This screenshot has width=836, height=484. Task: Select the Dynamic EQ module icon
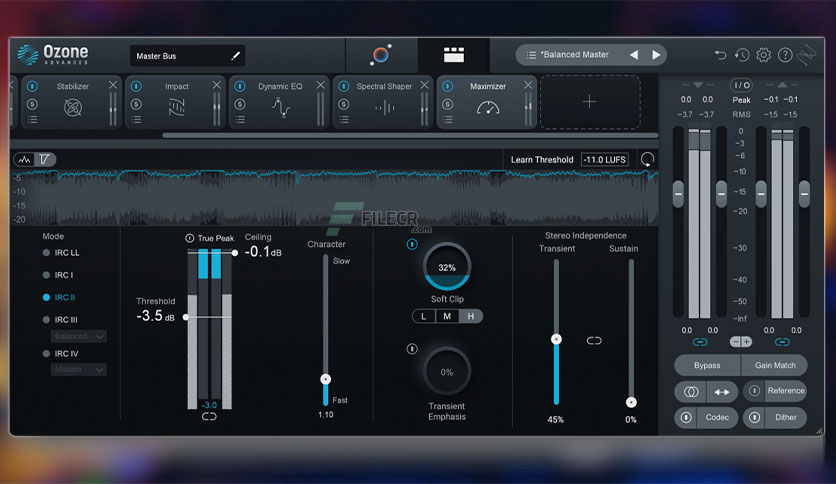pyautogui.click(x=280, y=108)
